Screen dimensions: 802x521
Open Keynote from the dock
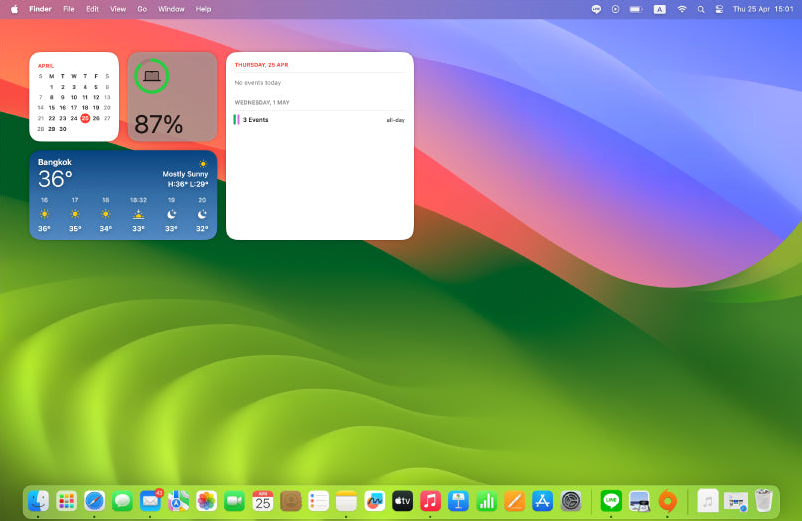tap(458, 501)
